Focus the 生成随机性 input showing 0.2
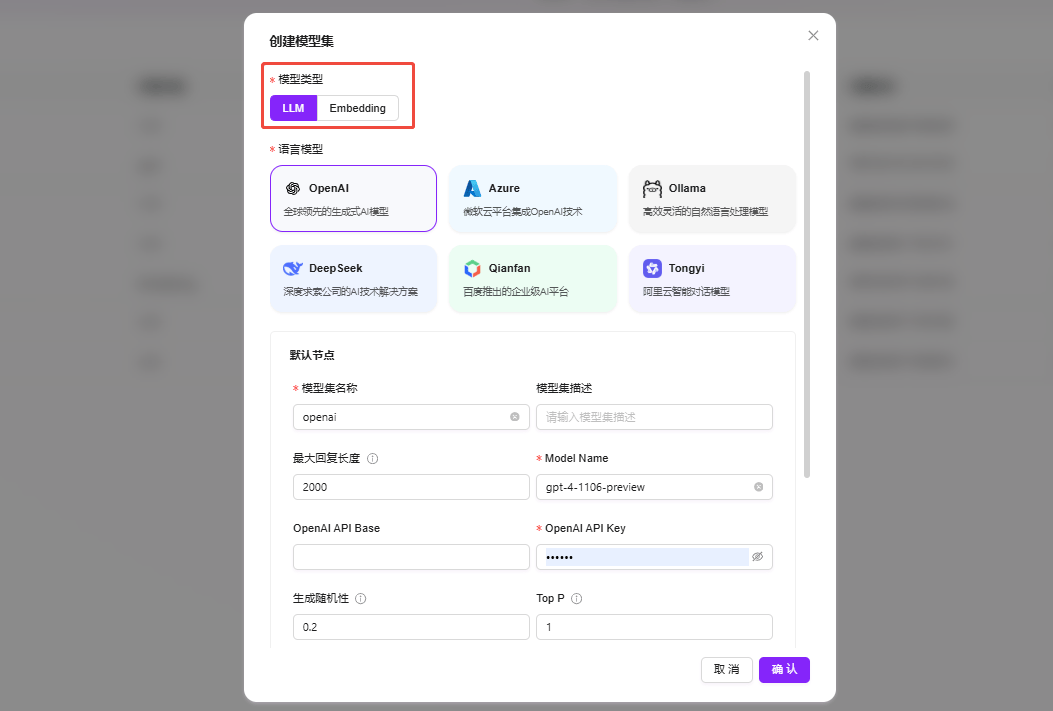Image resolution: width=1053 pixels, height=711 pixels. coord(411,627)
